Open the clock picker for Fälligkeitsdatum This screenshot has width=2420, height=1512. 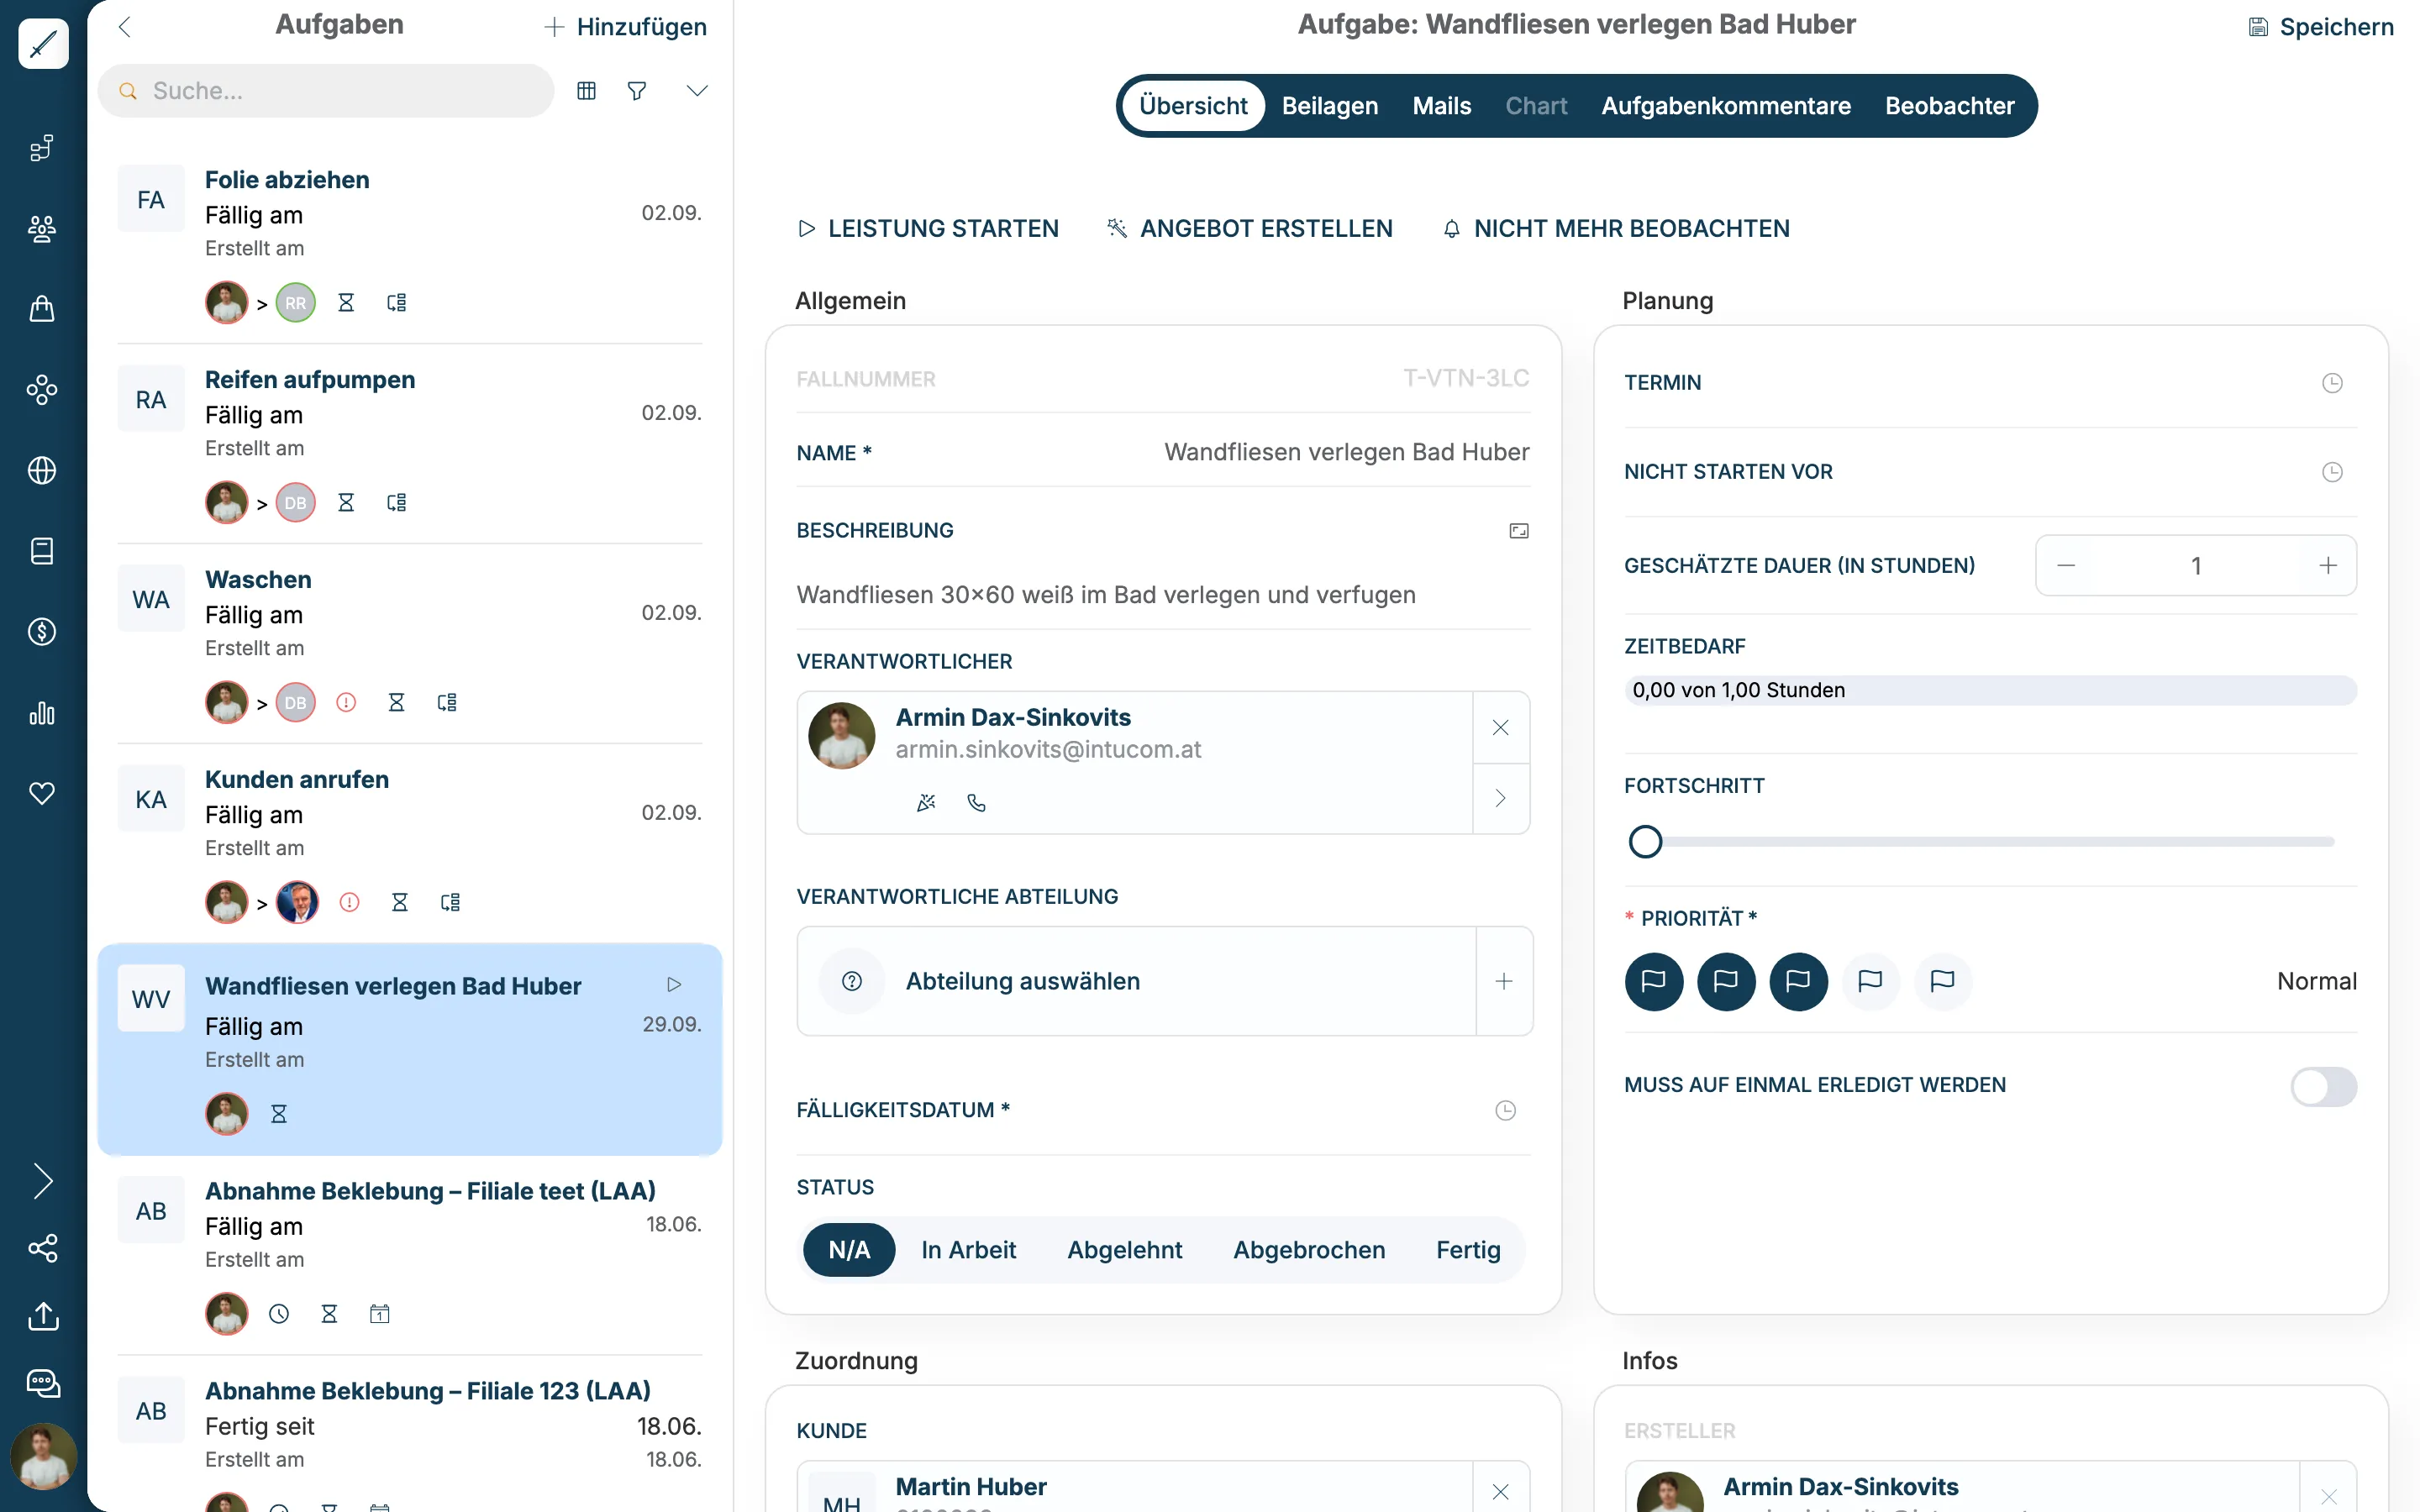[x=1505, y=1110]
